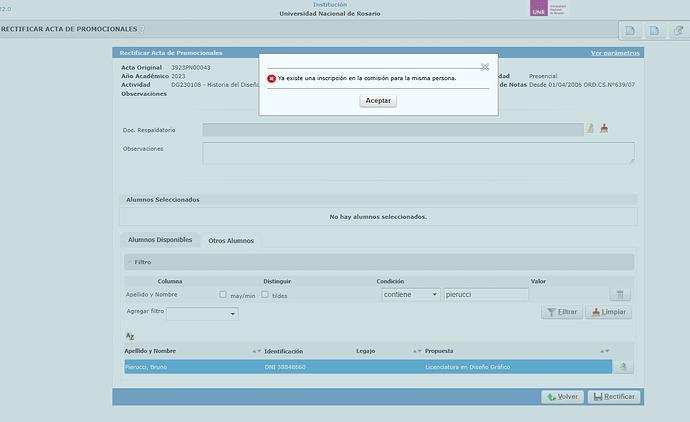690x422 pixels.
Task: Switch to Alumnos Disponibles tab
Action: pyautogui.click(x=160, y=240)
